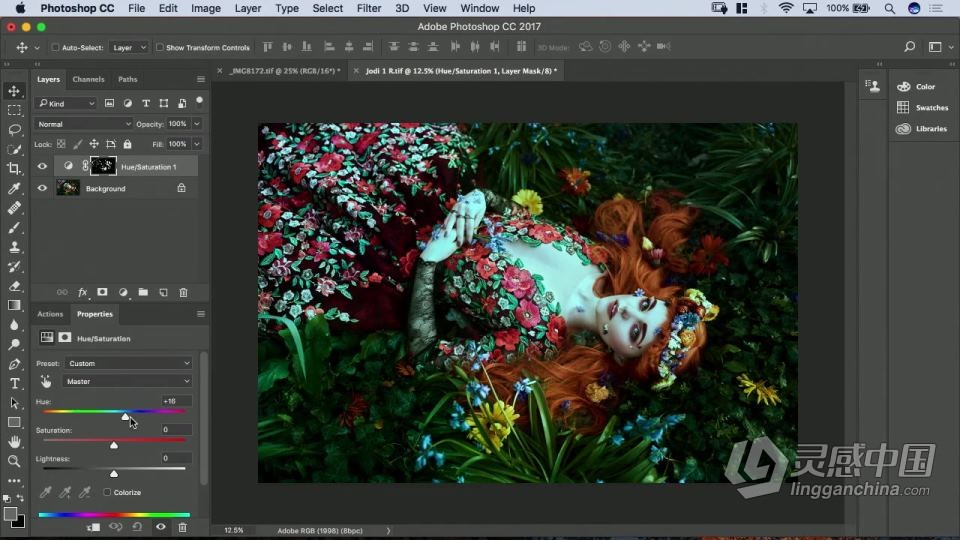Select the Eyedropper tool in toolbar
The height and width of the screenshot is (540, 960).
(14, 188)
